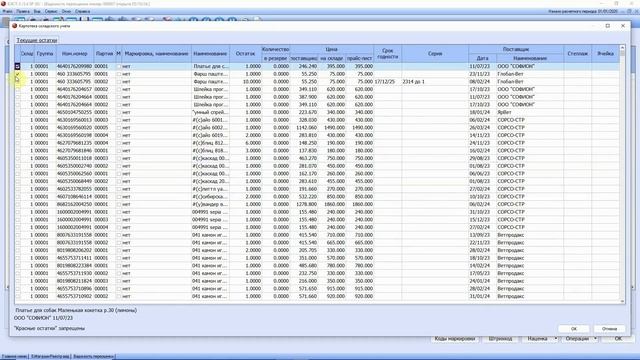Click the Ячейка column header
The height and width of the screenshot is (360, 640).
click(605, 53)
